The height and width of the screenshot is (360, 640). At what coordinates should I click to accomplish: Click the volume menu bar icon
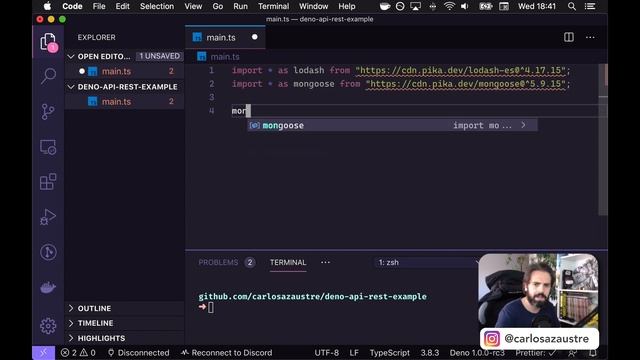click(x=465, y=7)
